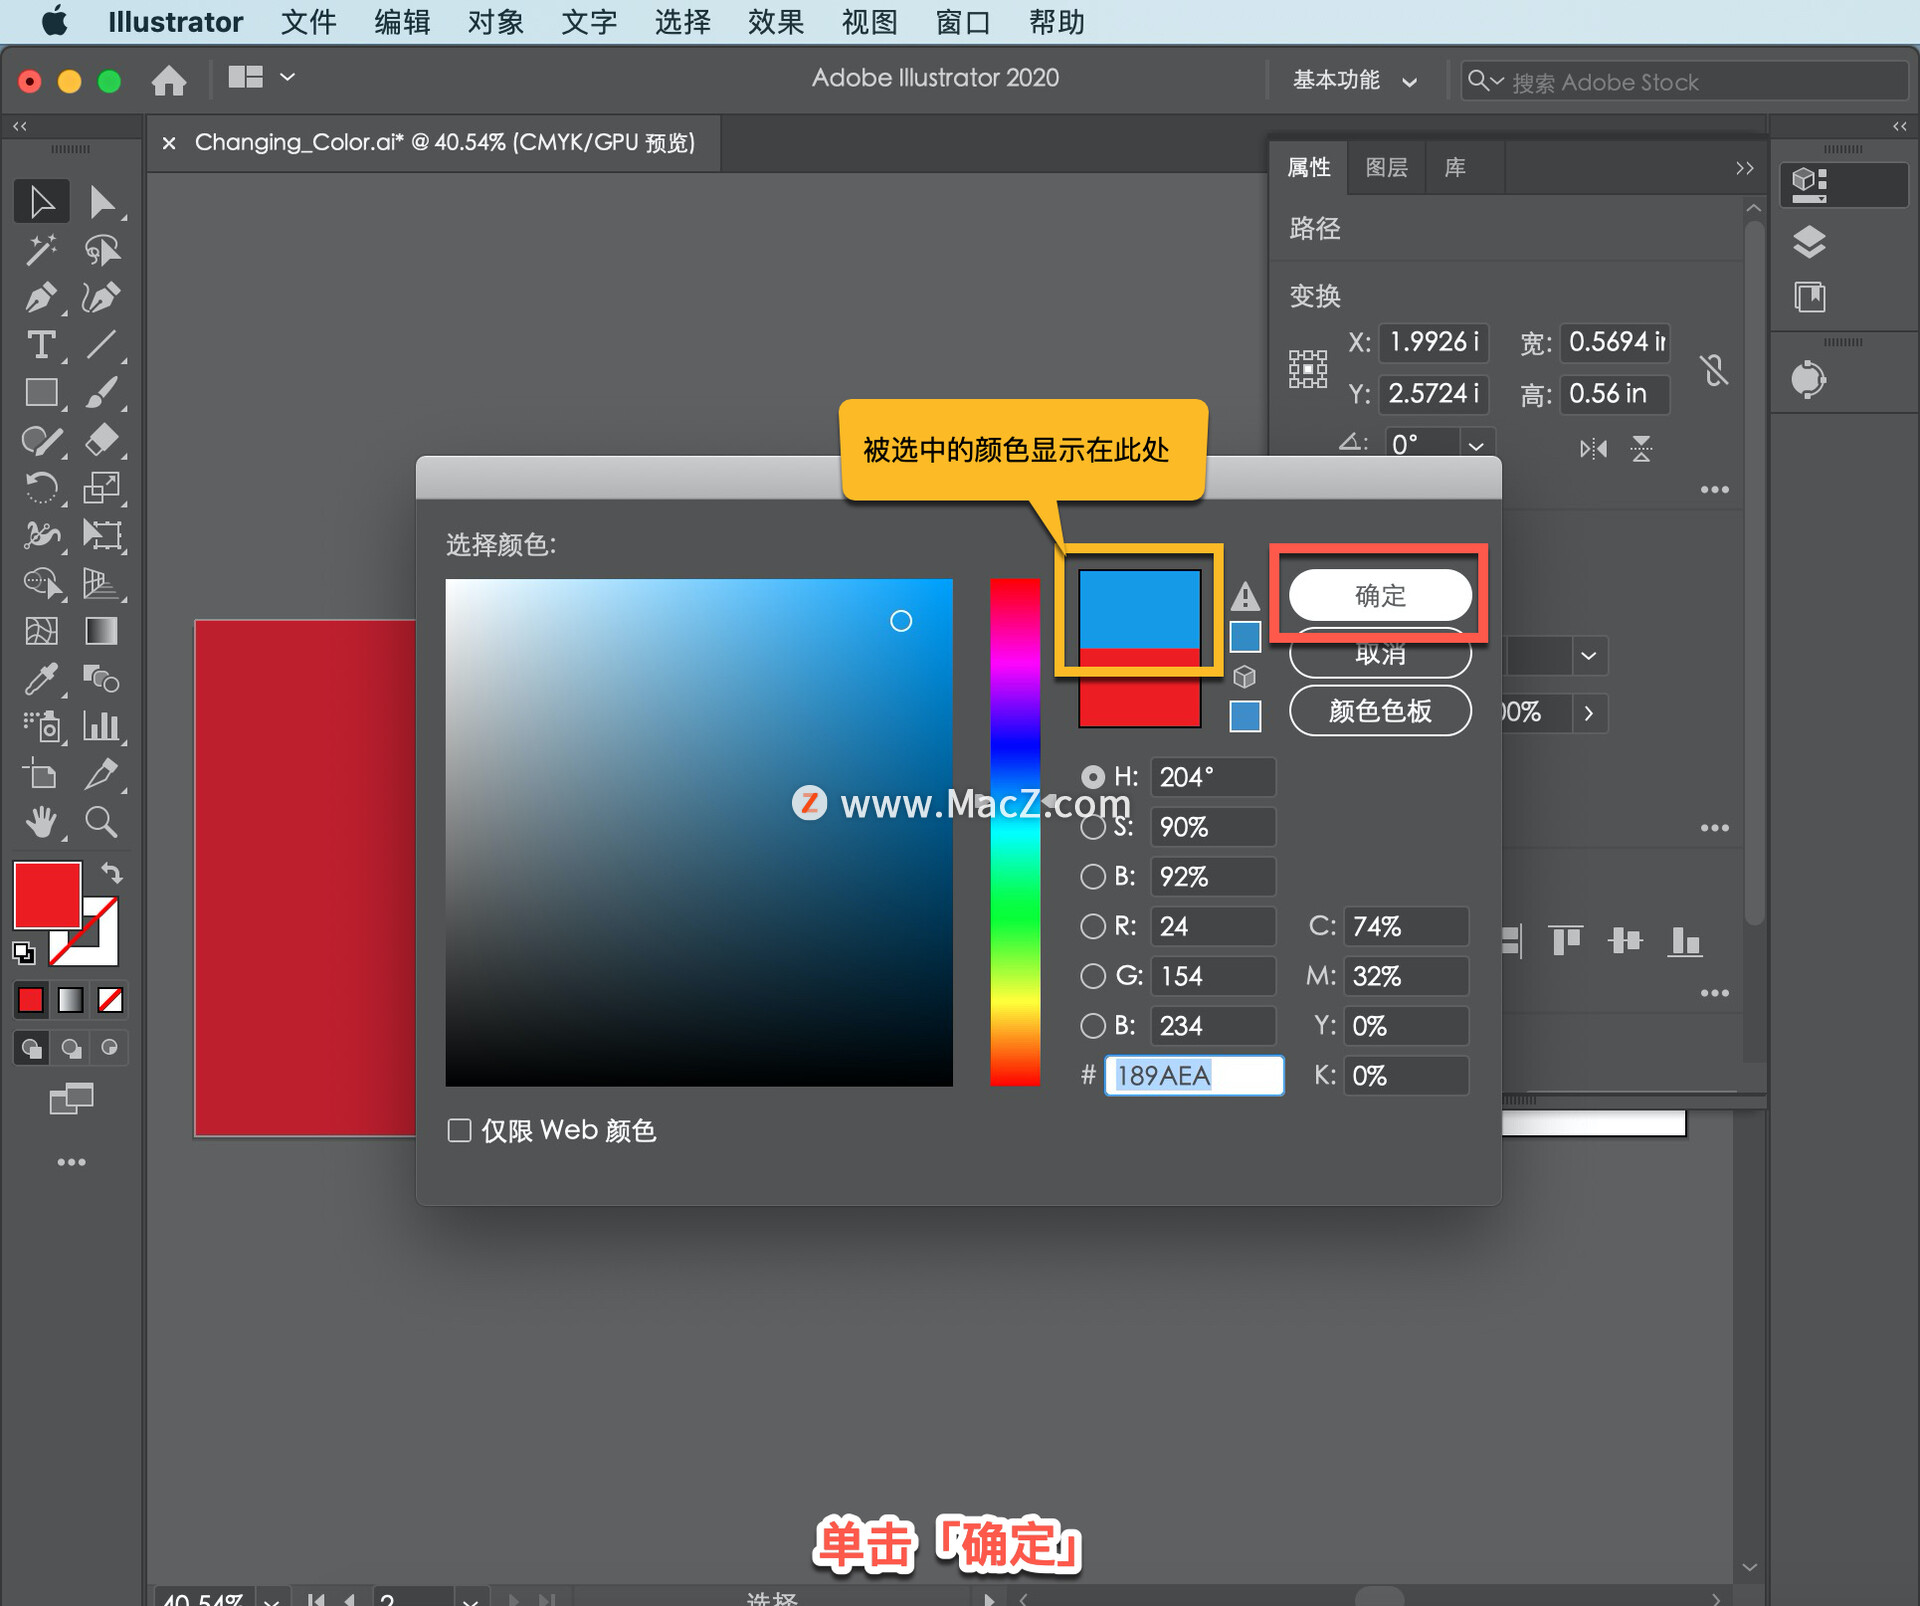This screenshot has width=1920, height=1606.
Task: Expand the rotation angle dropdown
Action: [x=1476, y=445]
